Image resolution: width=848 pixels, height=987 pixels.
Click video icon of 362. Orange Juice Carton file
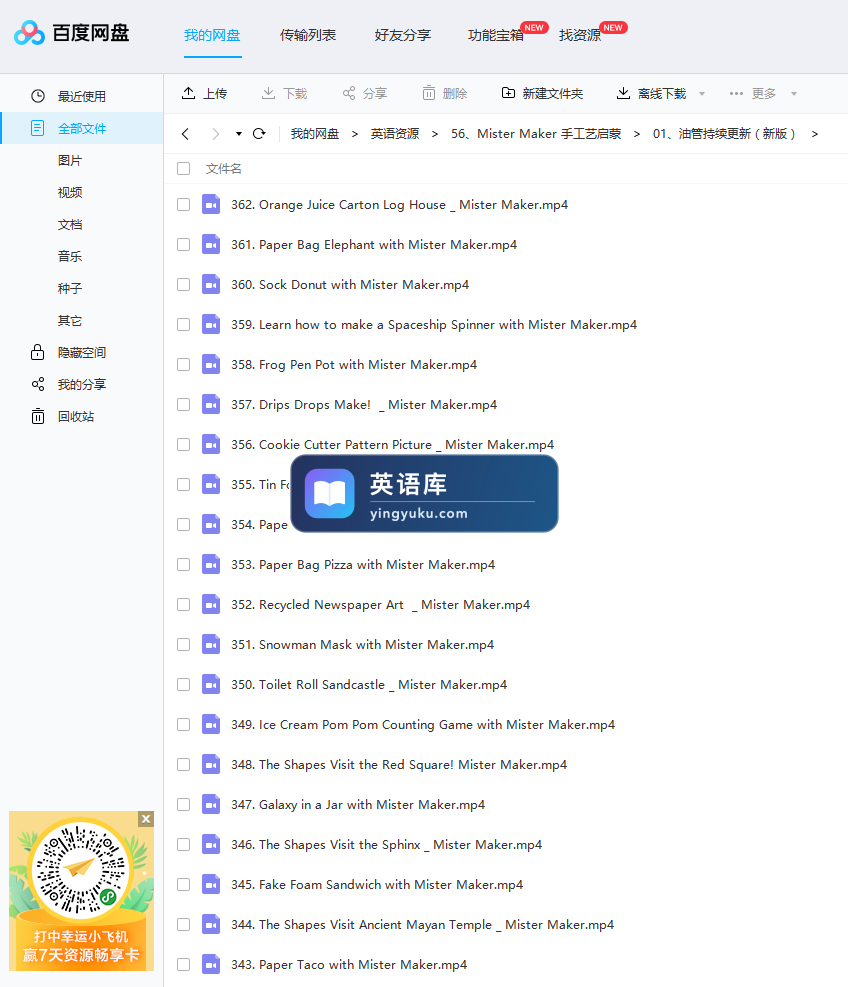coord(211,205)
